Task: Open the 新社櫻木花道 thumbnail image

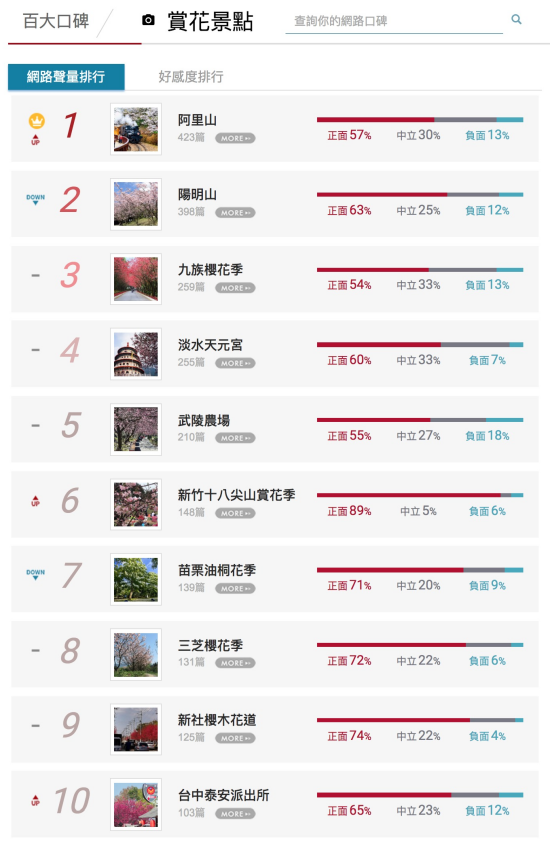Action: pyautogui.click(x=136, y=729)
